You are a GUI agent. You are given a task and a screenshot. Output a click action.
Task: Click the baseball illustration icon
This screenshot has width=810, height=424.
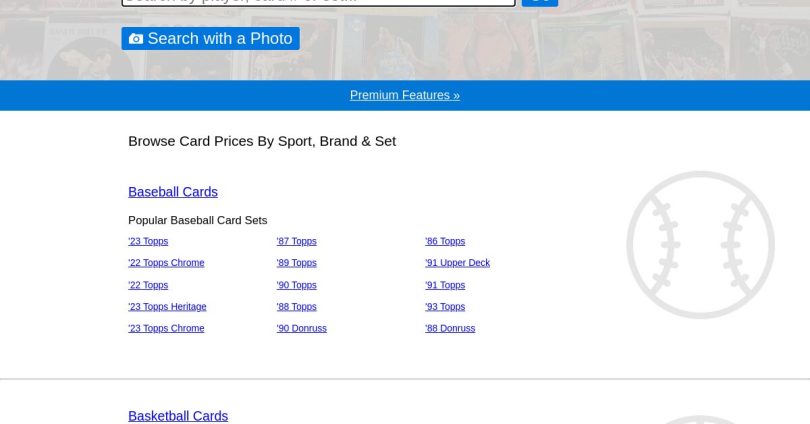(x=700, y=245)
